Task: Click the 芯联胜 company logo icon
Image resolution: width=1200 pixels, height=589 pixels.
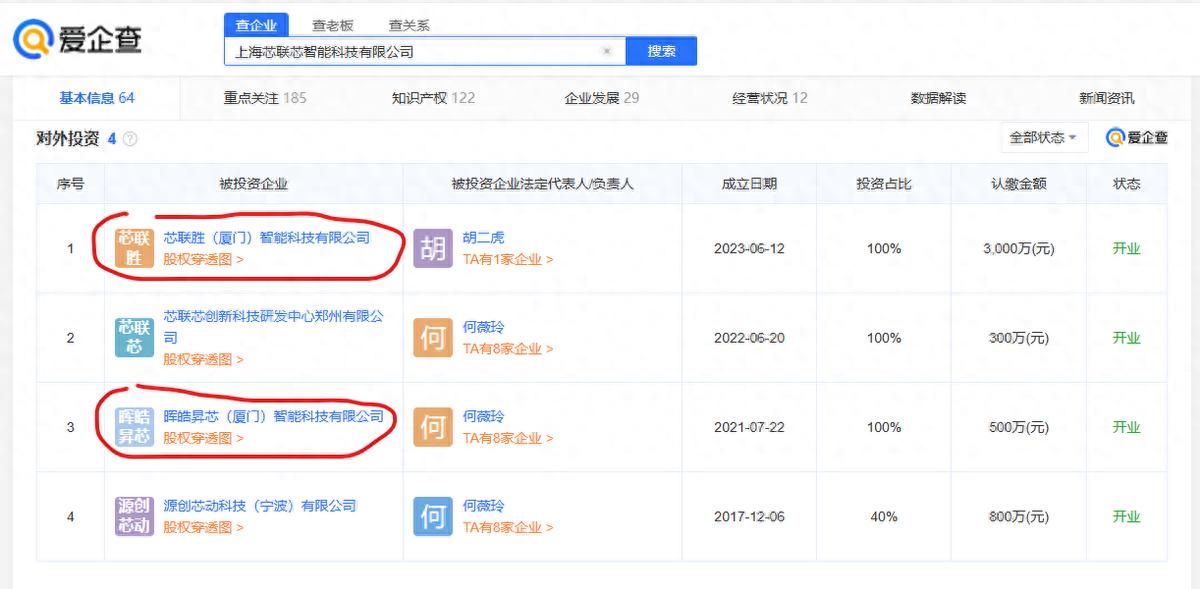Action: [133, 248]
